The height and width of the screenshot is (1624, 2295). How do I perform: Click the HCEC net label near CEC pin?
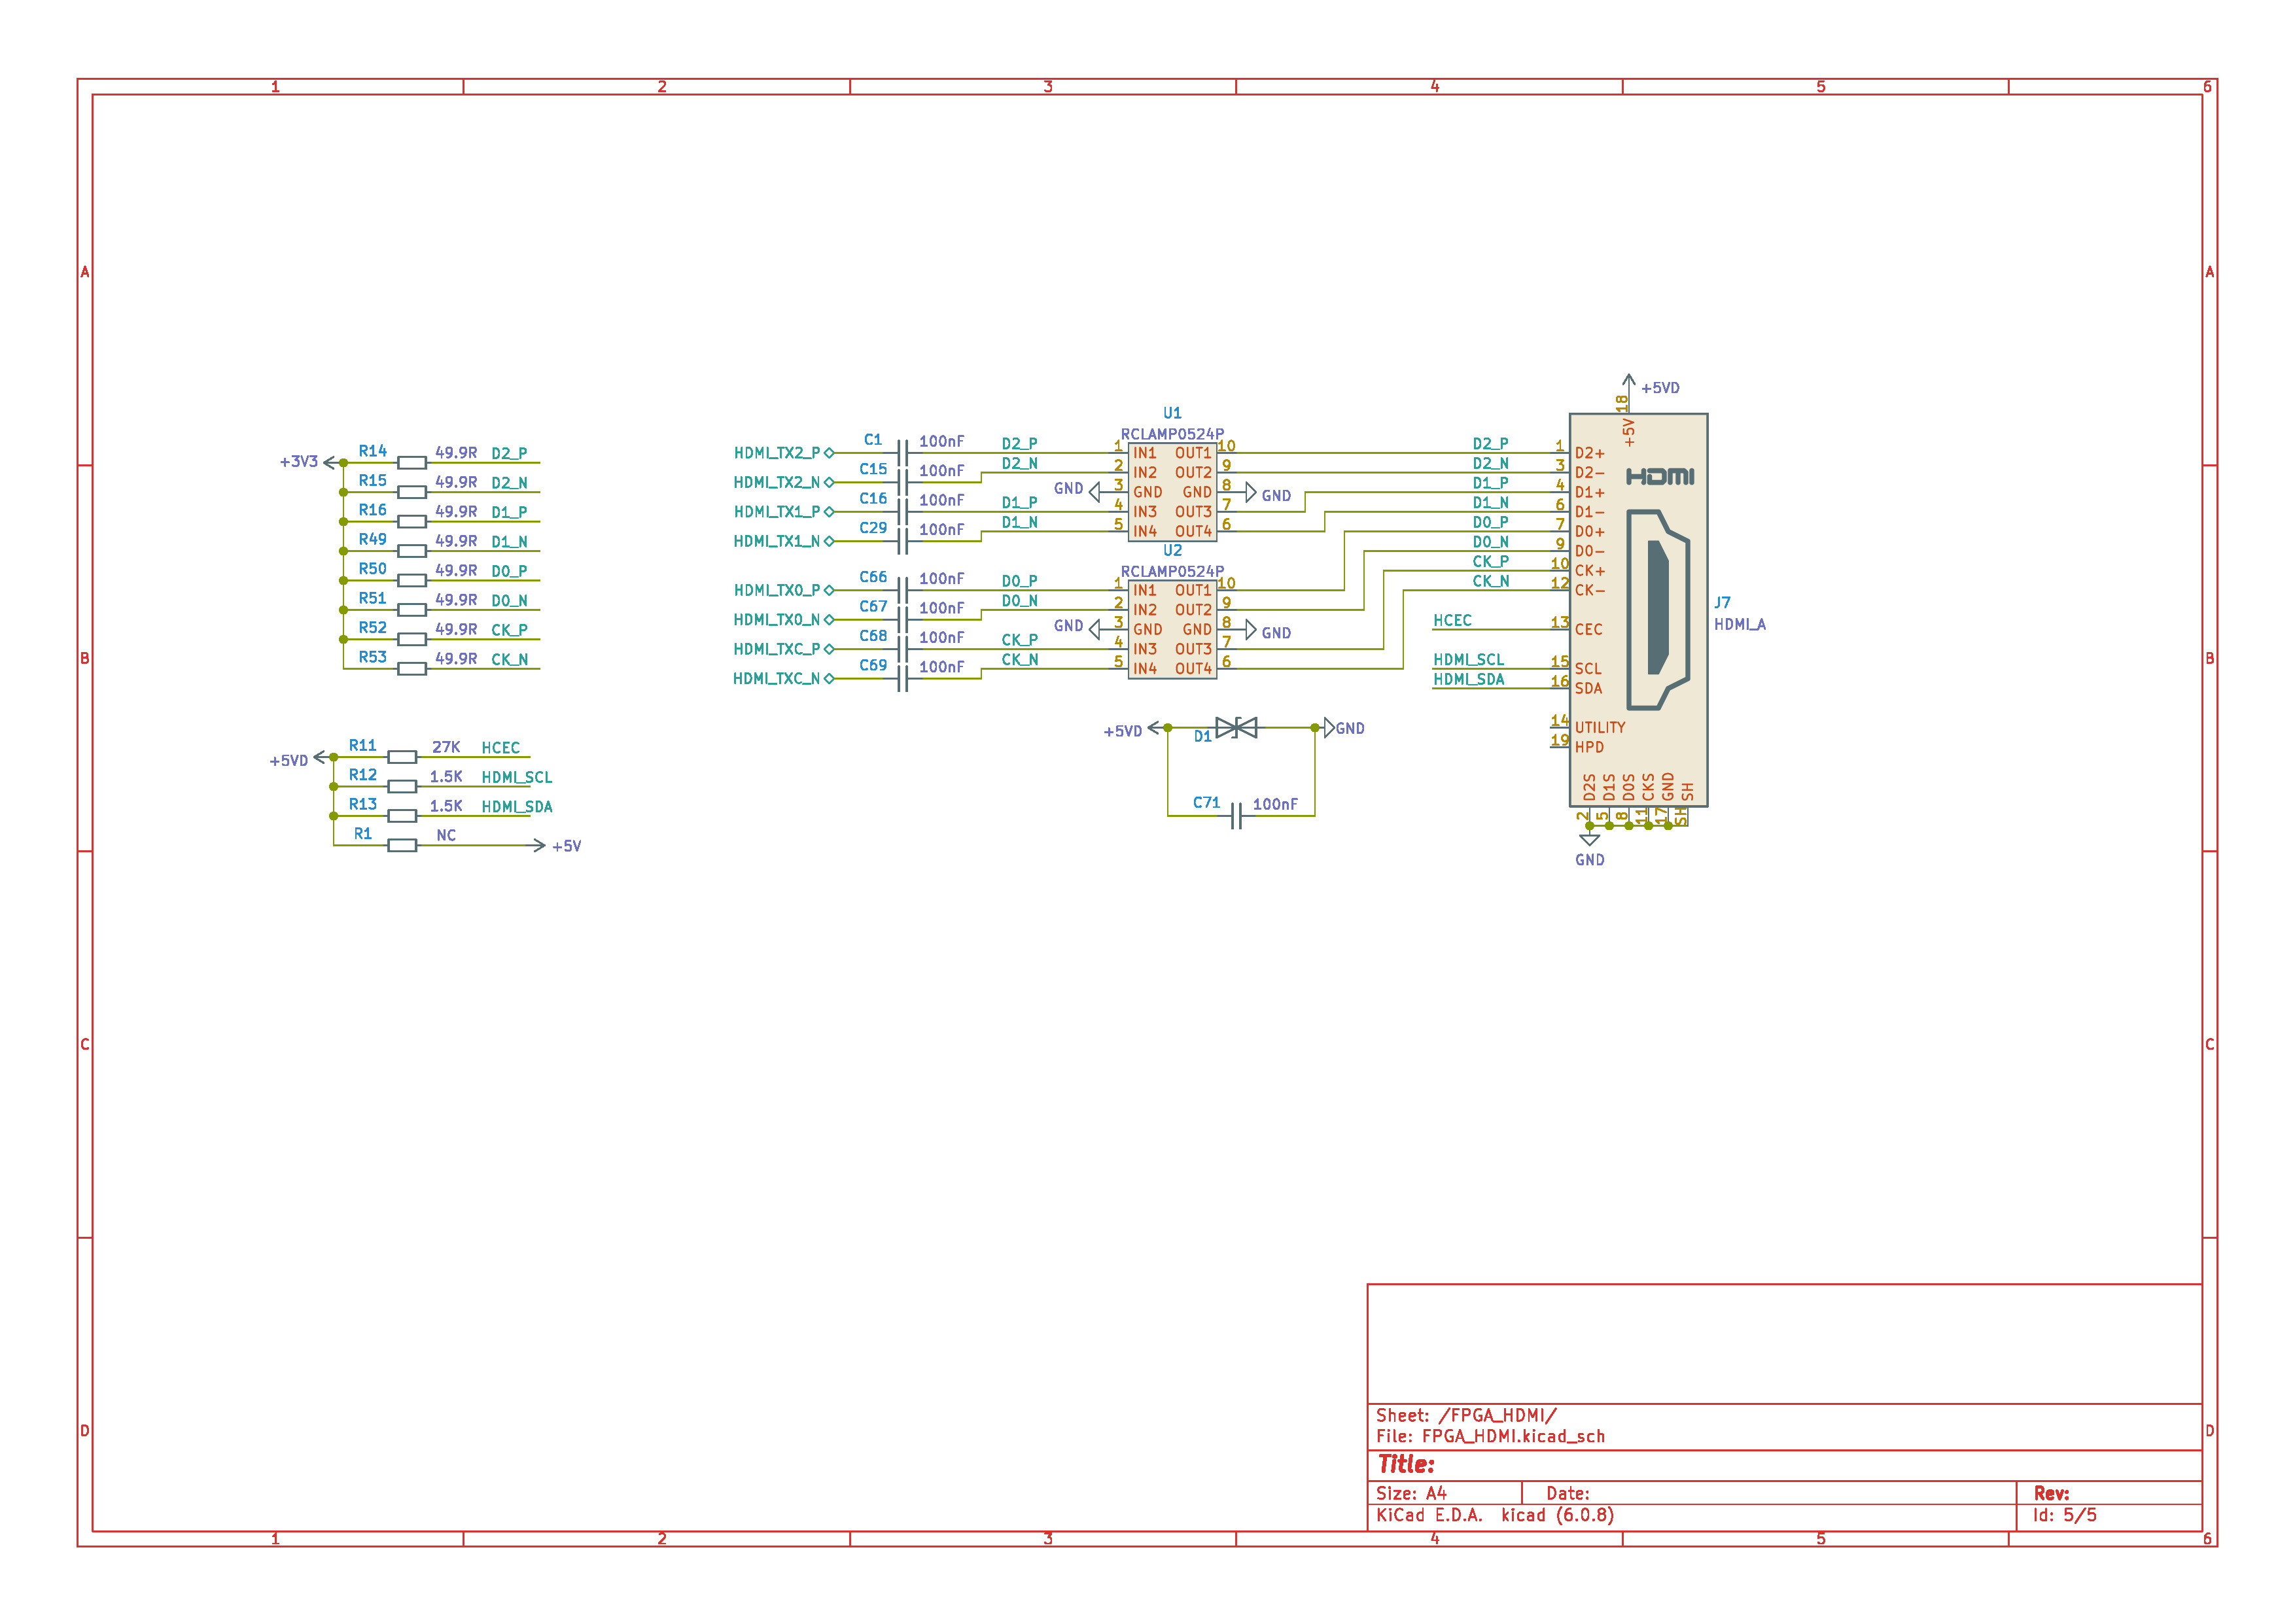(1452, 620)
